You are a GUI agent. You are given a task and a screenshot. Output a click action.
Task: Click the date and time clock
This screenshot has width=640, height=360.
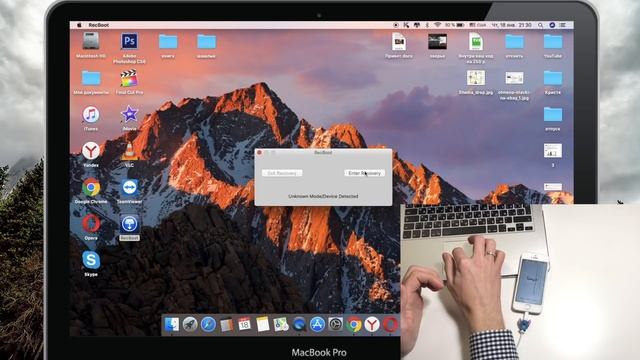512,25
